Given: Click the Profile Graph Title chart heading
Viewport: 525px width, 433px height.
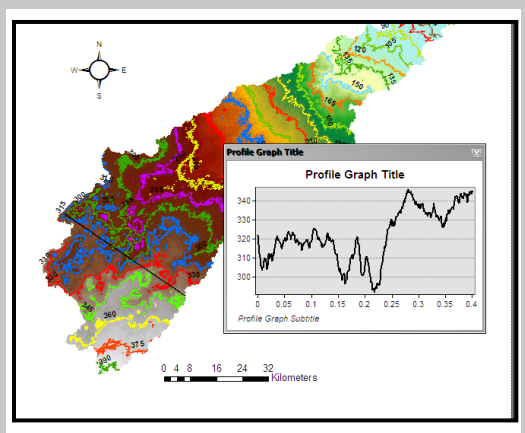Looking at the screenshot, I should point(355,174).
